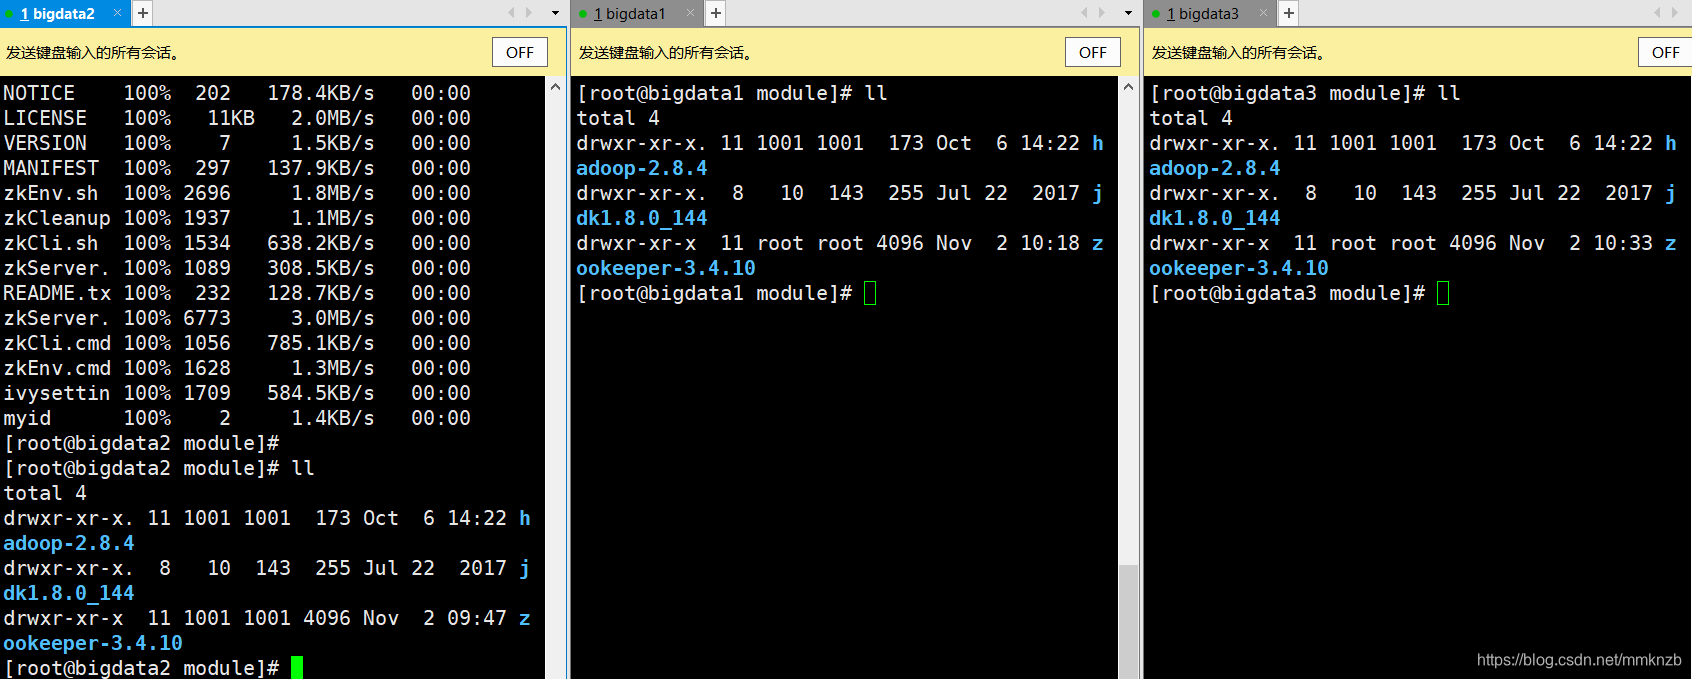Click the 'Nov 2 10:33' listing line in bigdata3
Screen dimensions: 1692x679
[1413, 243]
